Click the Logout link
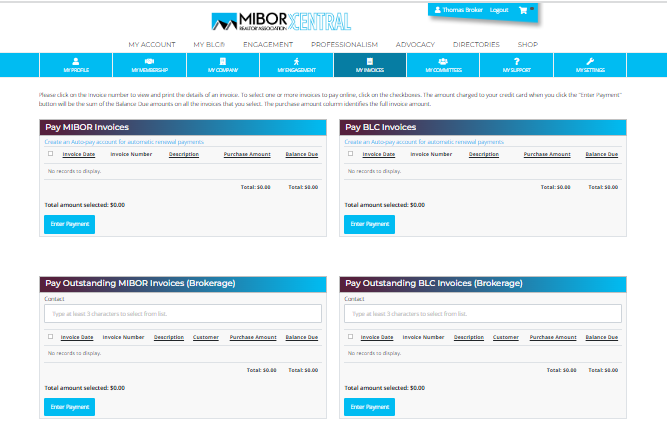Image resolution: width=667 pixels, height=442 pixels. [x=499, y=10]
